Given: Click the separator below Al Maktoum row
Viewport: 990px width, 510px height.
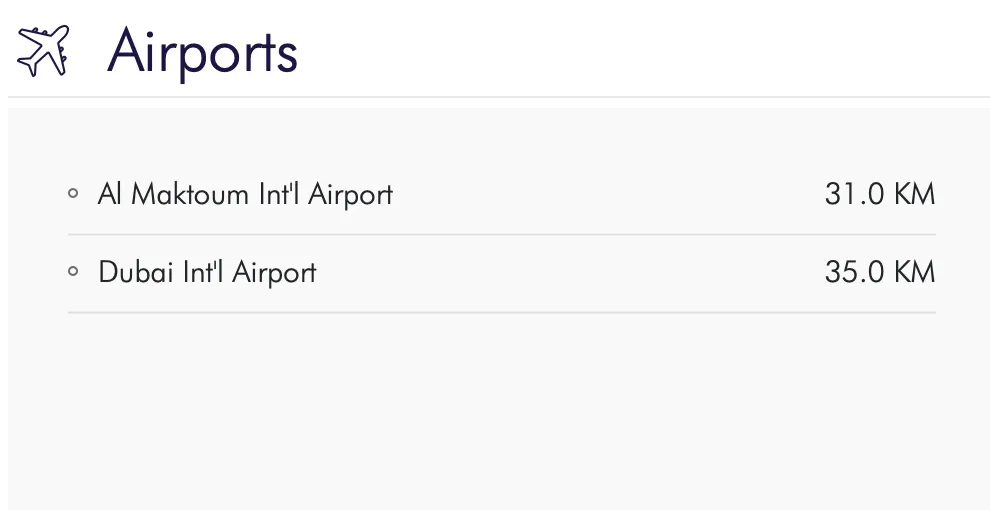Looking at the screenshot, I should pyautogui.click(x=502, y=235).
